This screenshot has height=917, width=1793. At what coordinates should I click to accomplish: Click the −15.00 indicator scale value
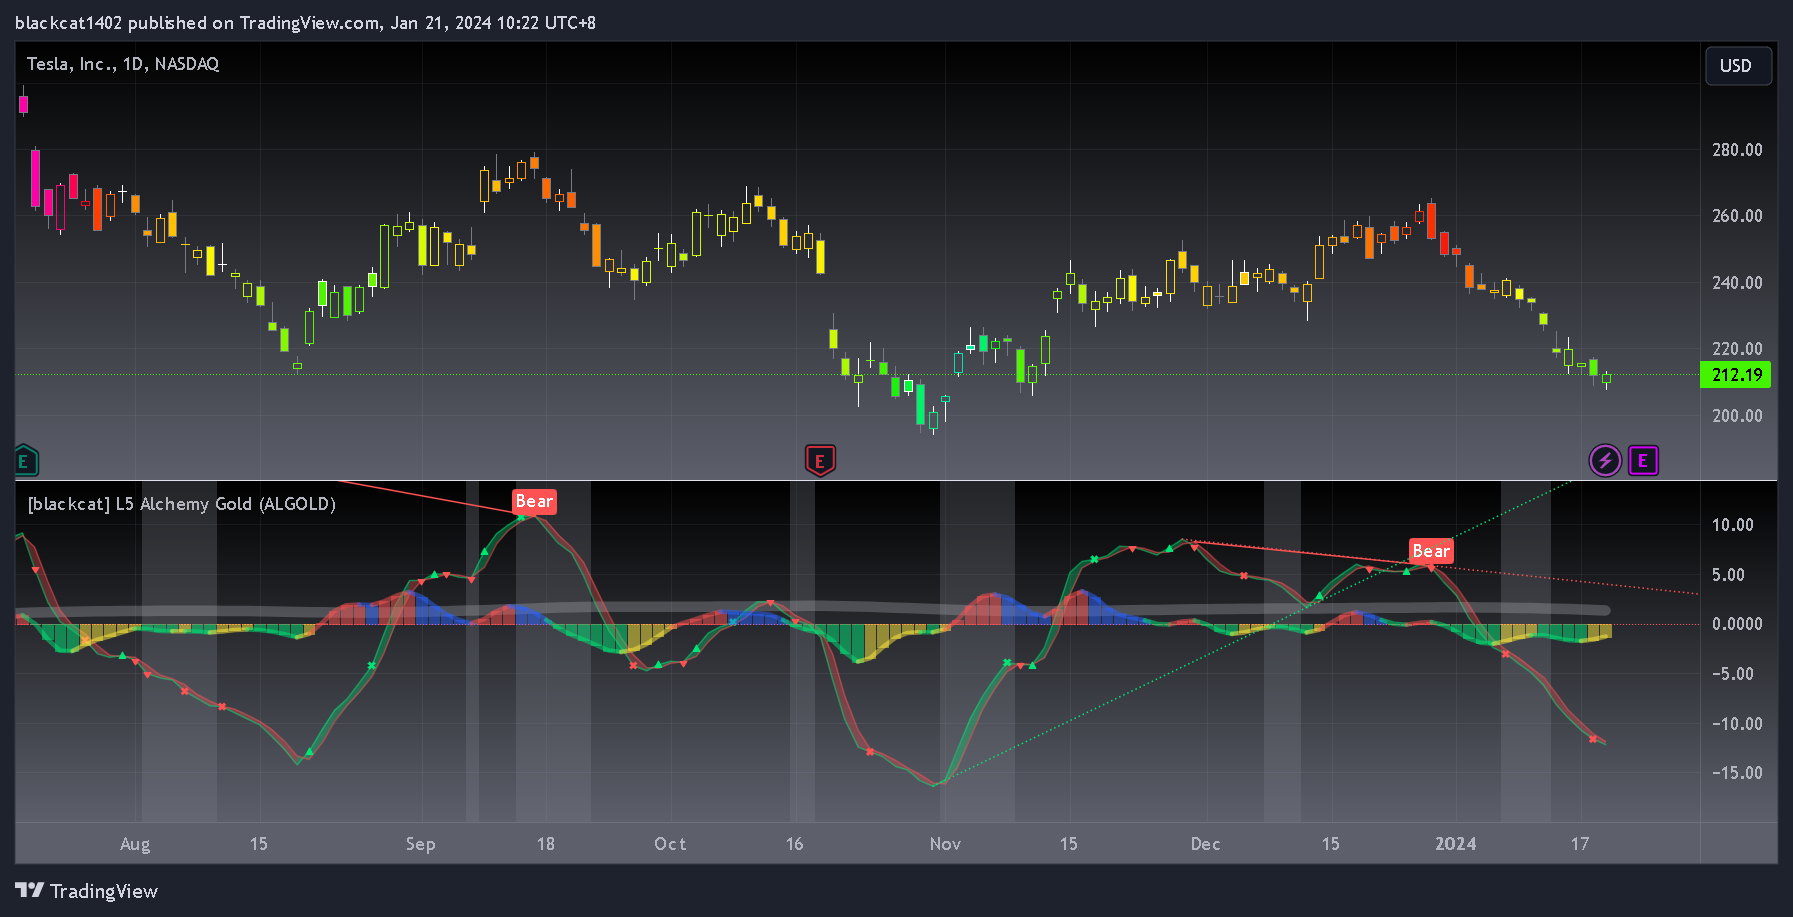pyautogui.click(x=1737, y=773)
